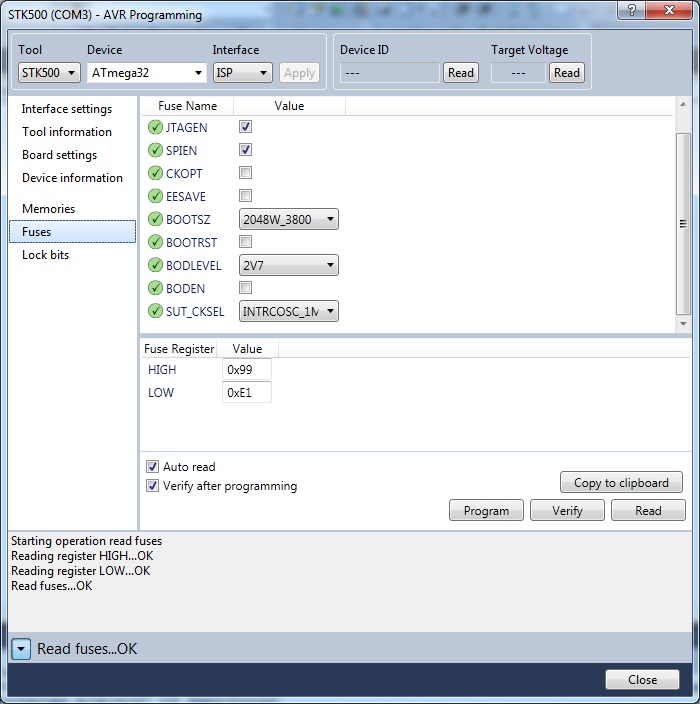This screenshot has width=700, height=704.
Task: Click the green check icon beside SUT_CKSEL
Action: tap(155, 311)
